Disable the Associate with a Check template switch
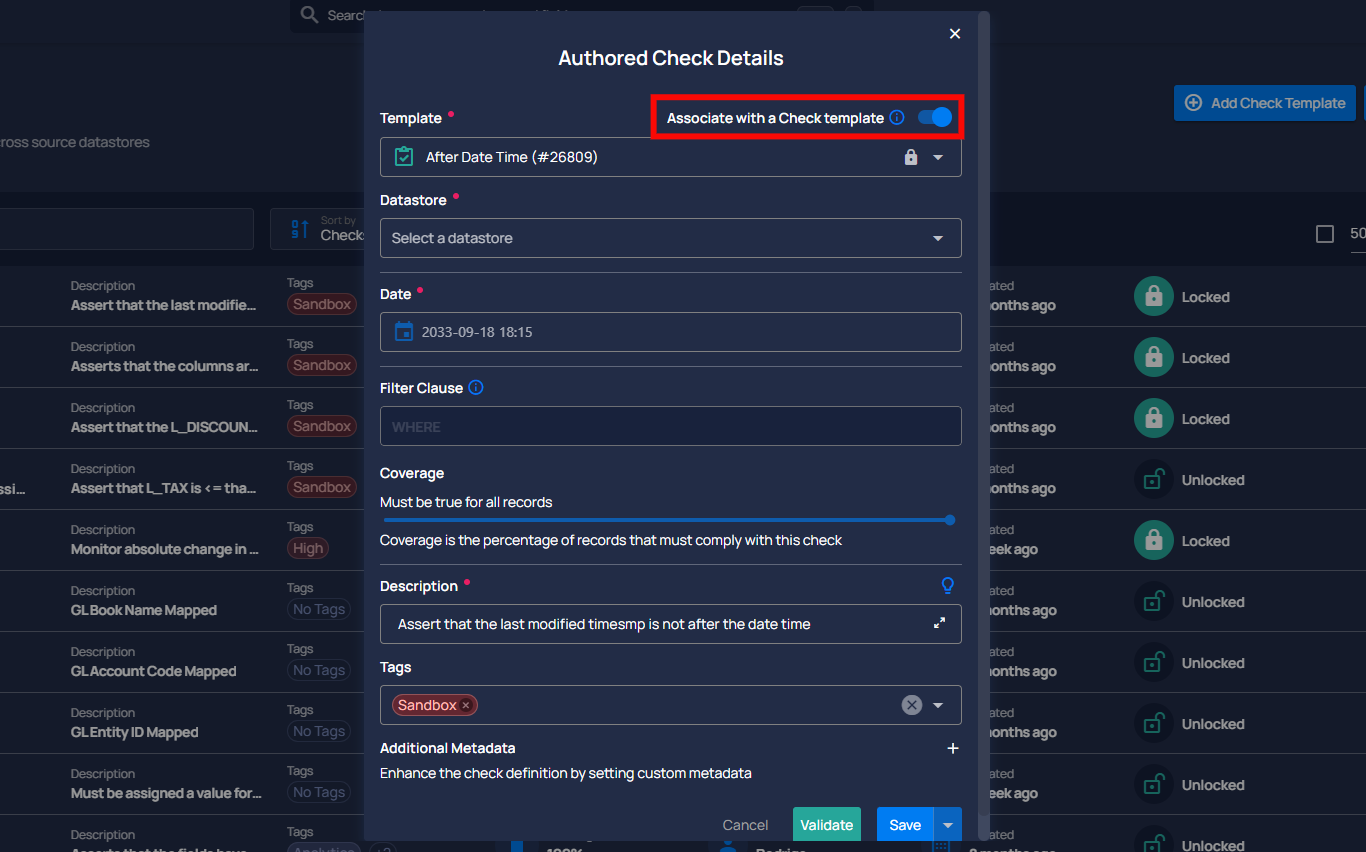 pyautogui.click(x=935, y=117)
